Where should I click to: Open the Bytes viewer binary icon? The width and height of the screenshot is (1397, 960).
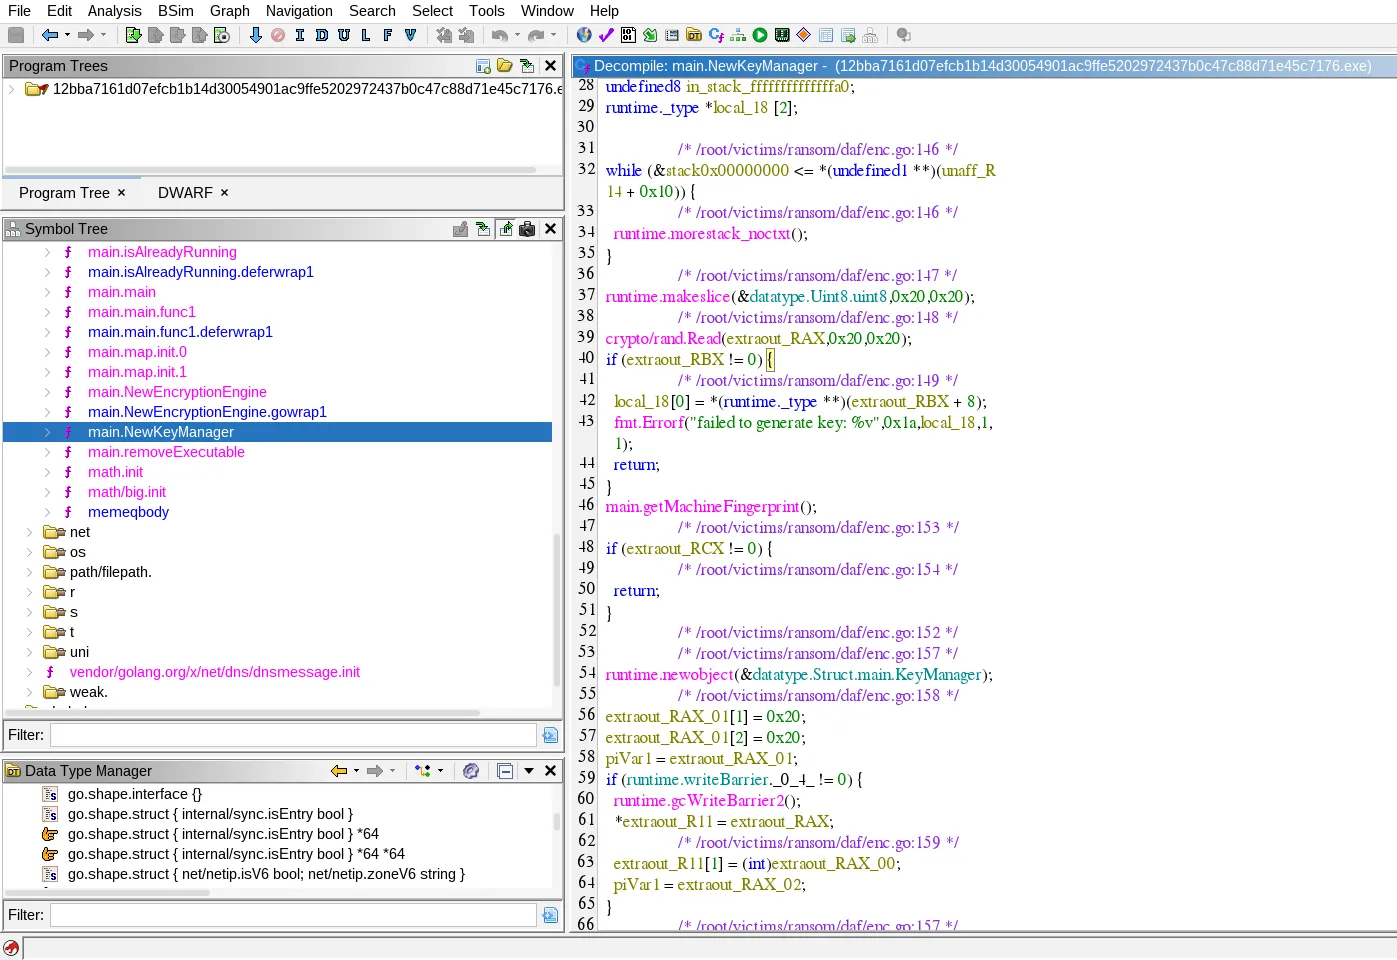[628, 35]
